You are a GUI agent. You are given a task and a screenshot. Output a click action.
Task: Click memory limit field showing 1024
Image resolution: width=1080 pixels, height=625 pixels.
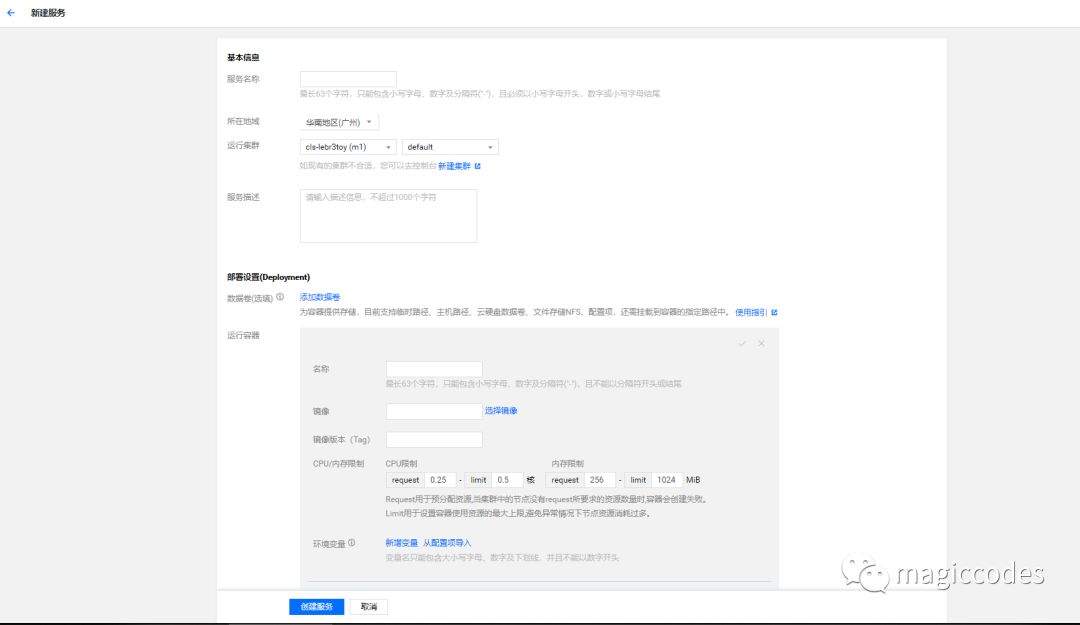tap(667, 480)
